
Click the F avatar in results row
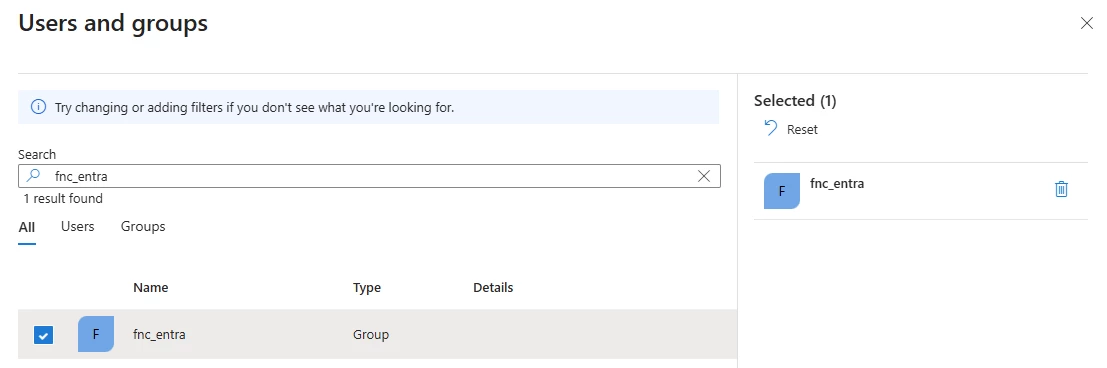(x=96, y=334)
